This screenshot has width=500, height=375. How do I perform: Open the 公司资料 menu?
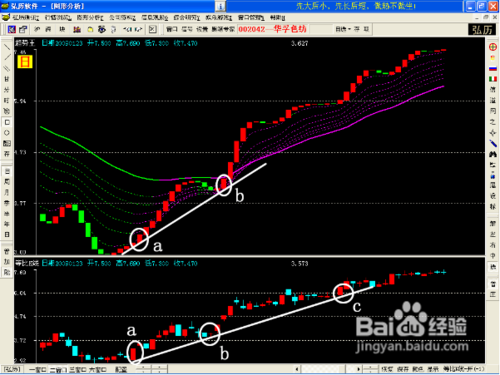(x=122, y=17)
